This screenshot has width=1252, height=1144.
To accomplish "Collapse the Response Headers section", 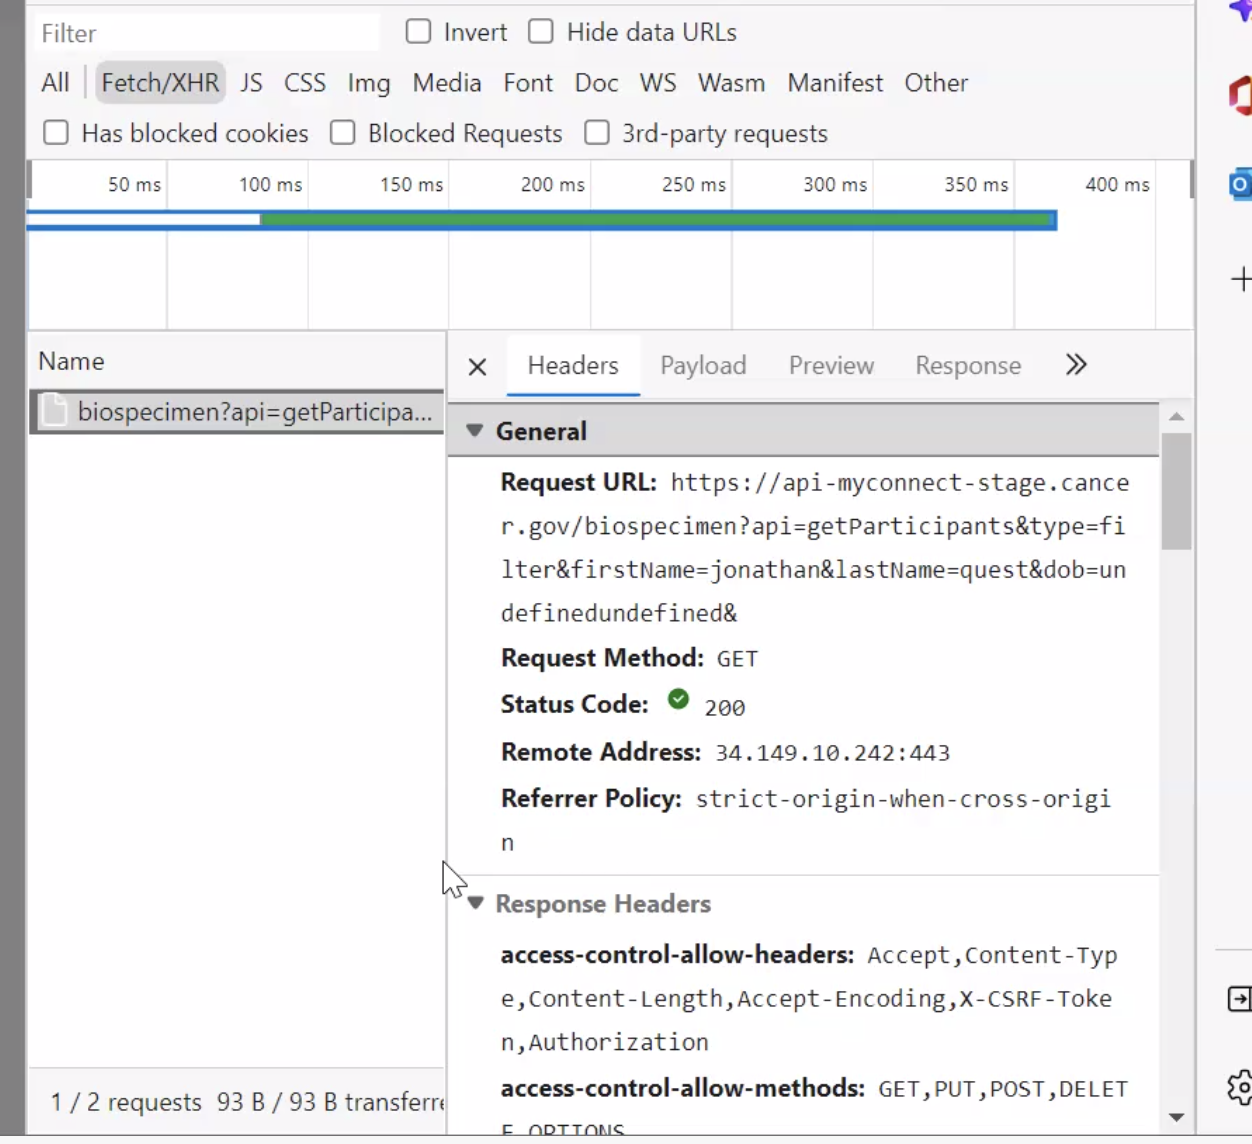I will click(x=475, y=902).
